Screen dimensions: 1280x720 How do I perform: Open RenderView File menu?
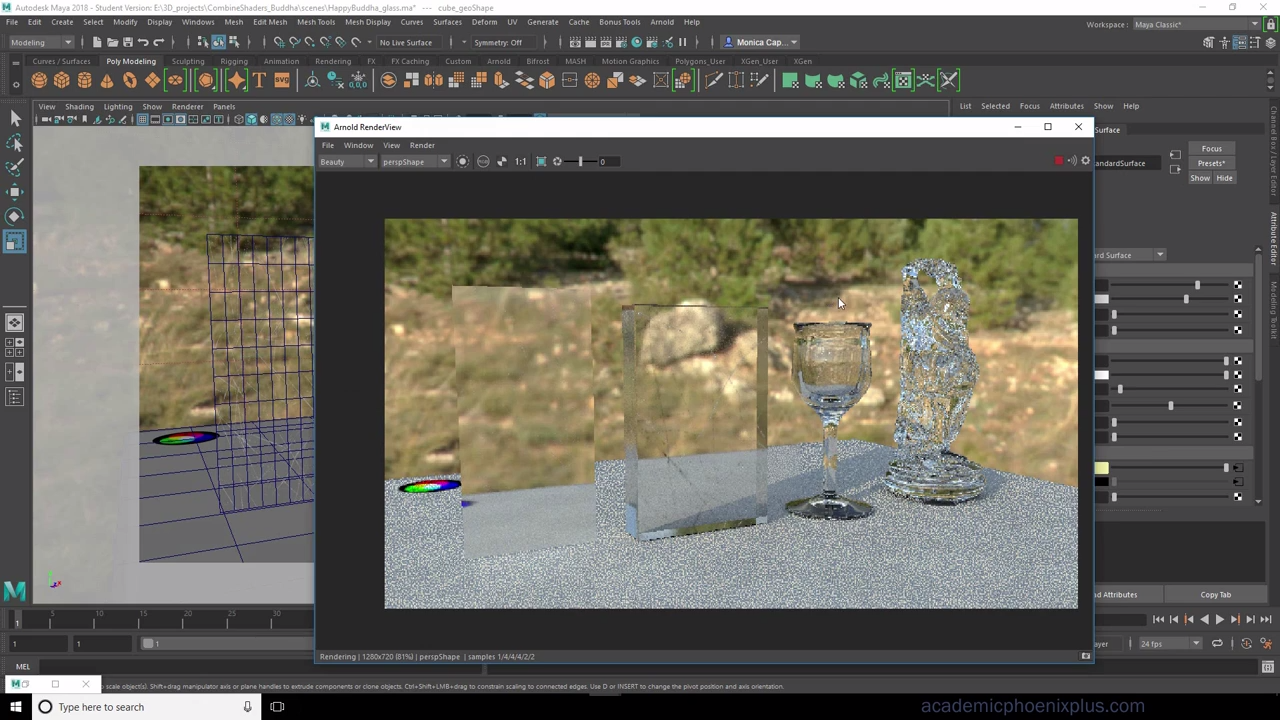(327, 145)
